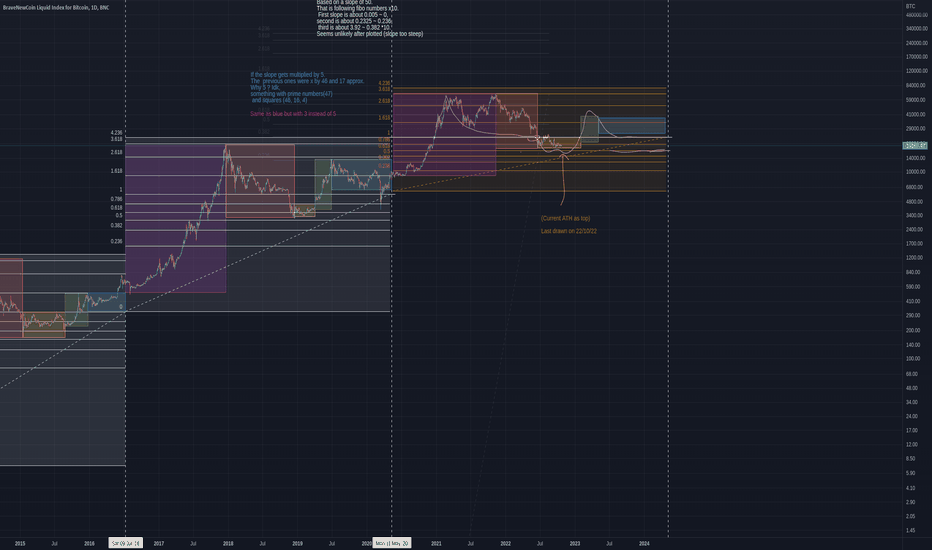Select the 'Seems unlikely after plotted' text line
The image size is (932, 550).
[x=370, y=34]
